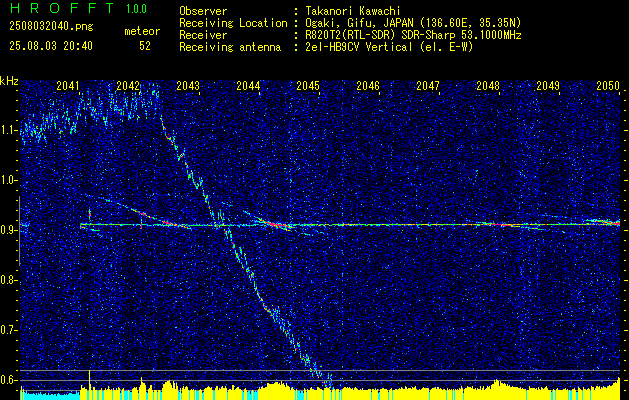Click the Receiving Location label

[233, 23]
